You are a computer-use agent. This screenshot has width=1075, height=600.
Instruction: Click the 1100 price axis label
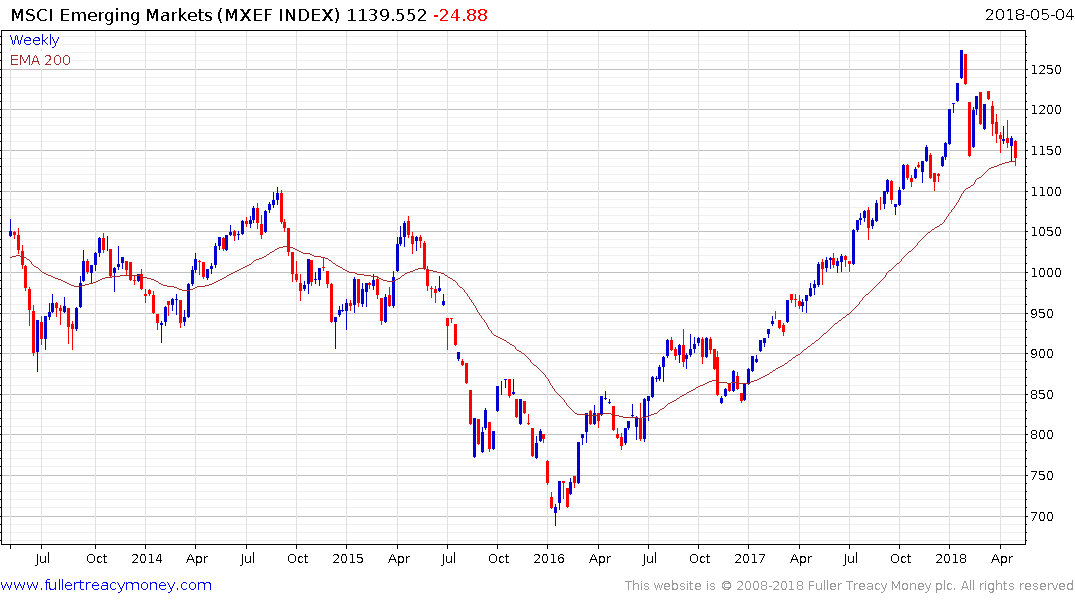pyautogui.click(x=1046, y=191)
